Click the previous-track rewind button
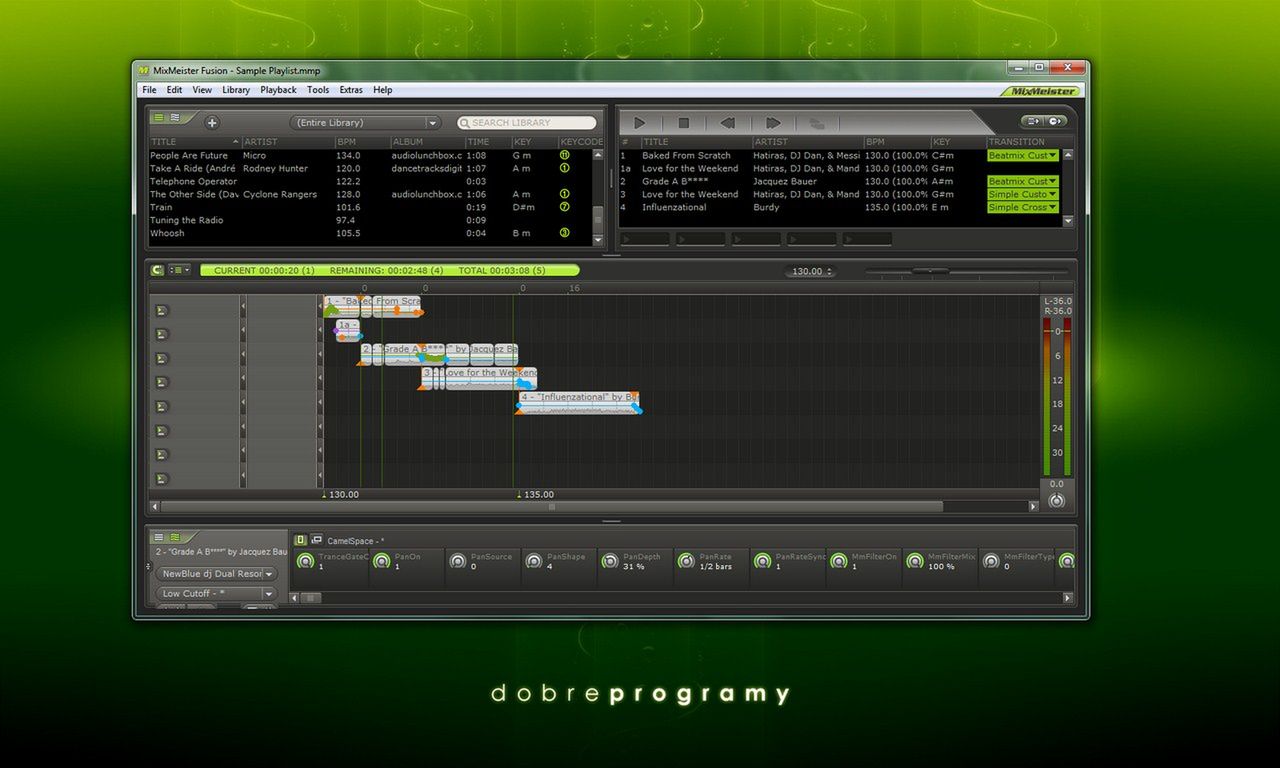The image size is (1280, 768). (728, 123)
